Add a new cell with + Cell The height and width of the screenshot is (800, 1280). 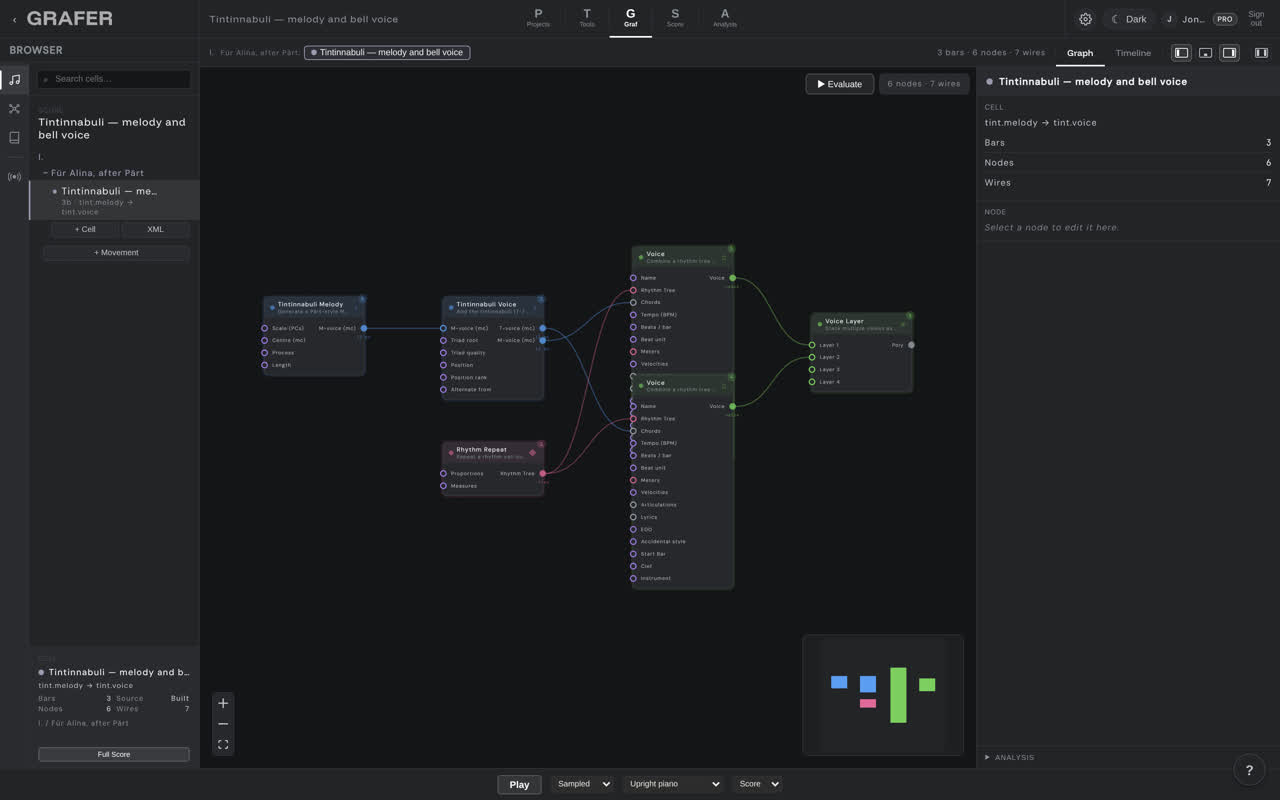(x=85, y=229)
